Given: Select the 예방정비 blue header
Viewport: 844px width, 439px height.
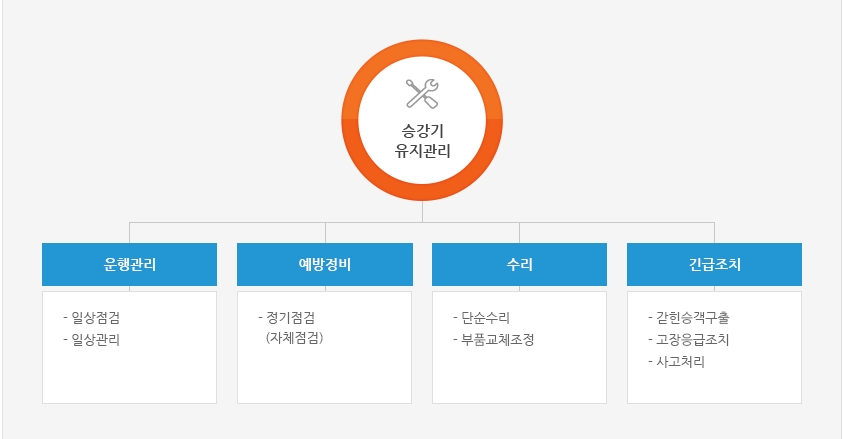Looking at the screenshot, I should (x=325, y=264).
